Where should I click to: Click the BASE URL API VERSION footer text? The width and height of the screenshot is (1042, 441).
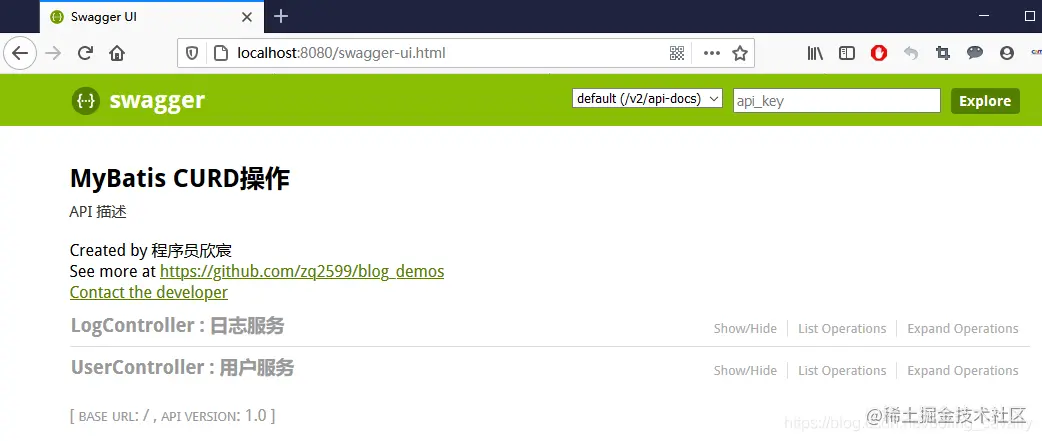[172, 416]
